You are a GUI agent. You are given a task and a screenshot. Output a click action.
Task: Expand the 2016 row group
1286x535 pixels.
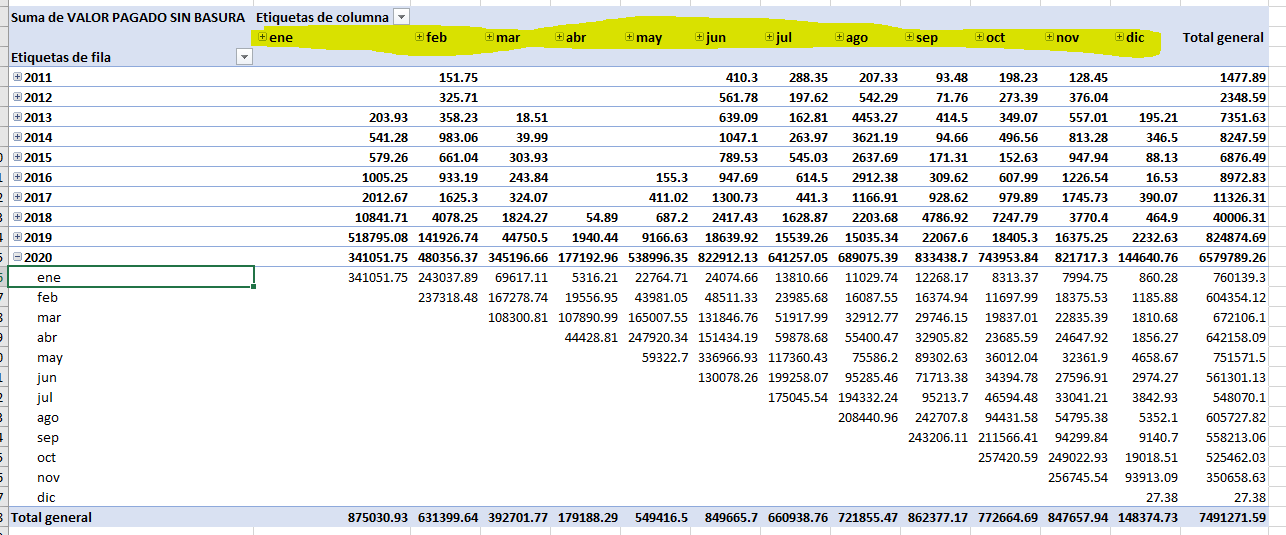(x=18, y=177)
